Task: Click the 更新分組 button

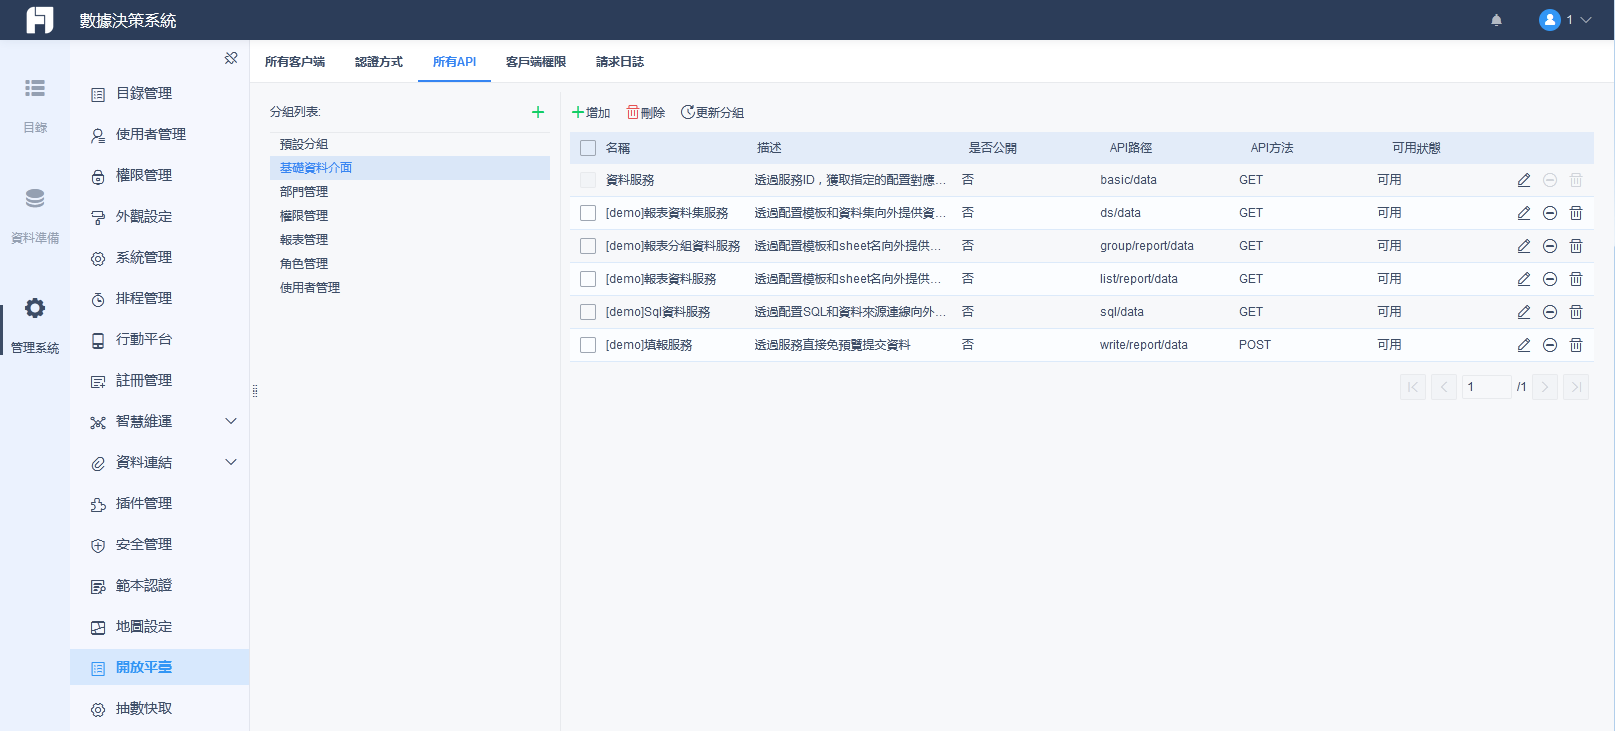Action: [712, 113]
